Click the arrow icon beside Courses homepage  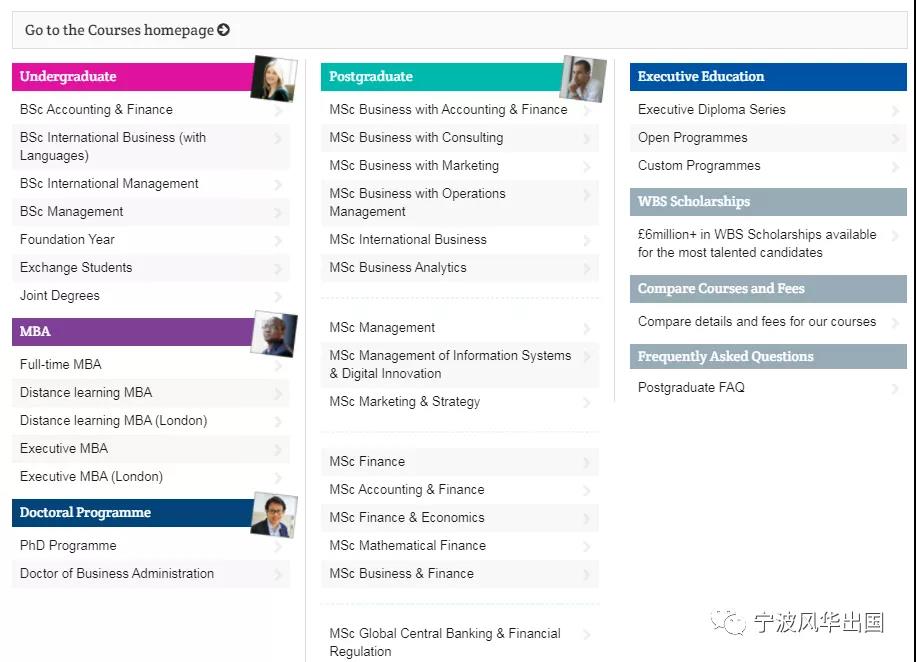(224, 30)
